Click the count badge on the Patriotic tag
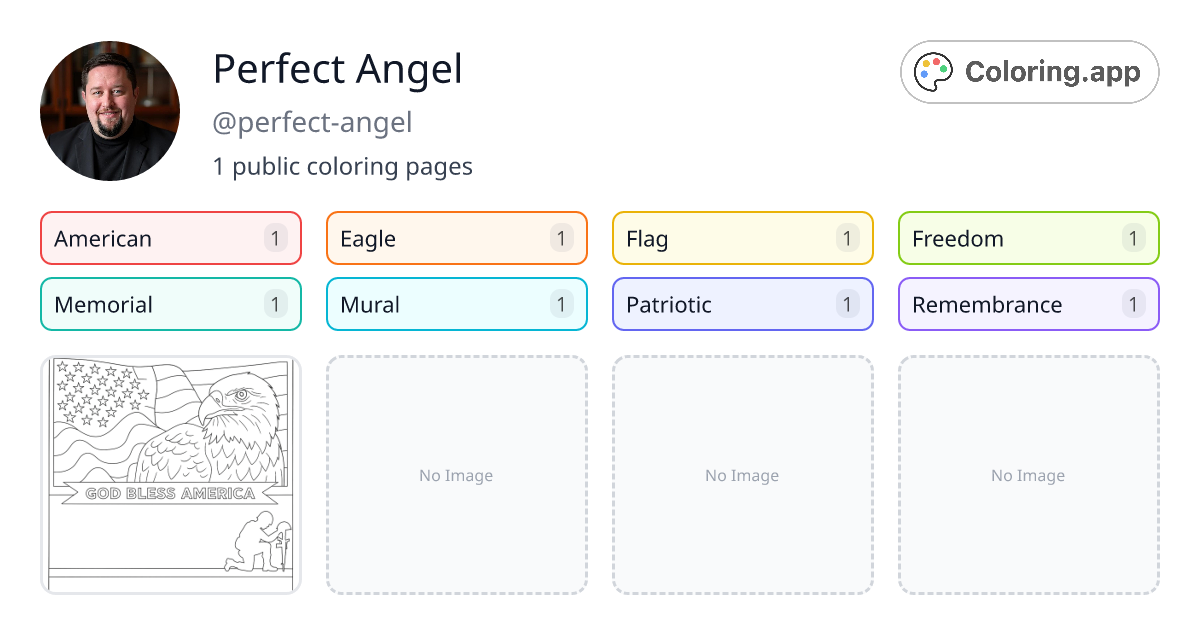Screen dimensions: 1200x630 tap(846, 304)
